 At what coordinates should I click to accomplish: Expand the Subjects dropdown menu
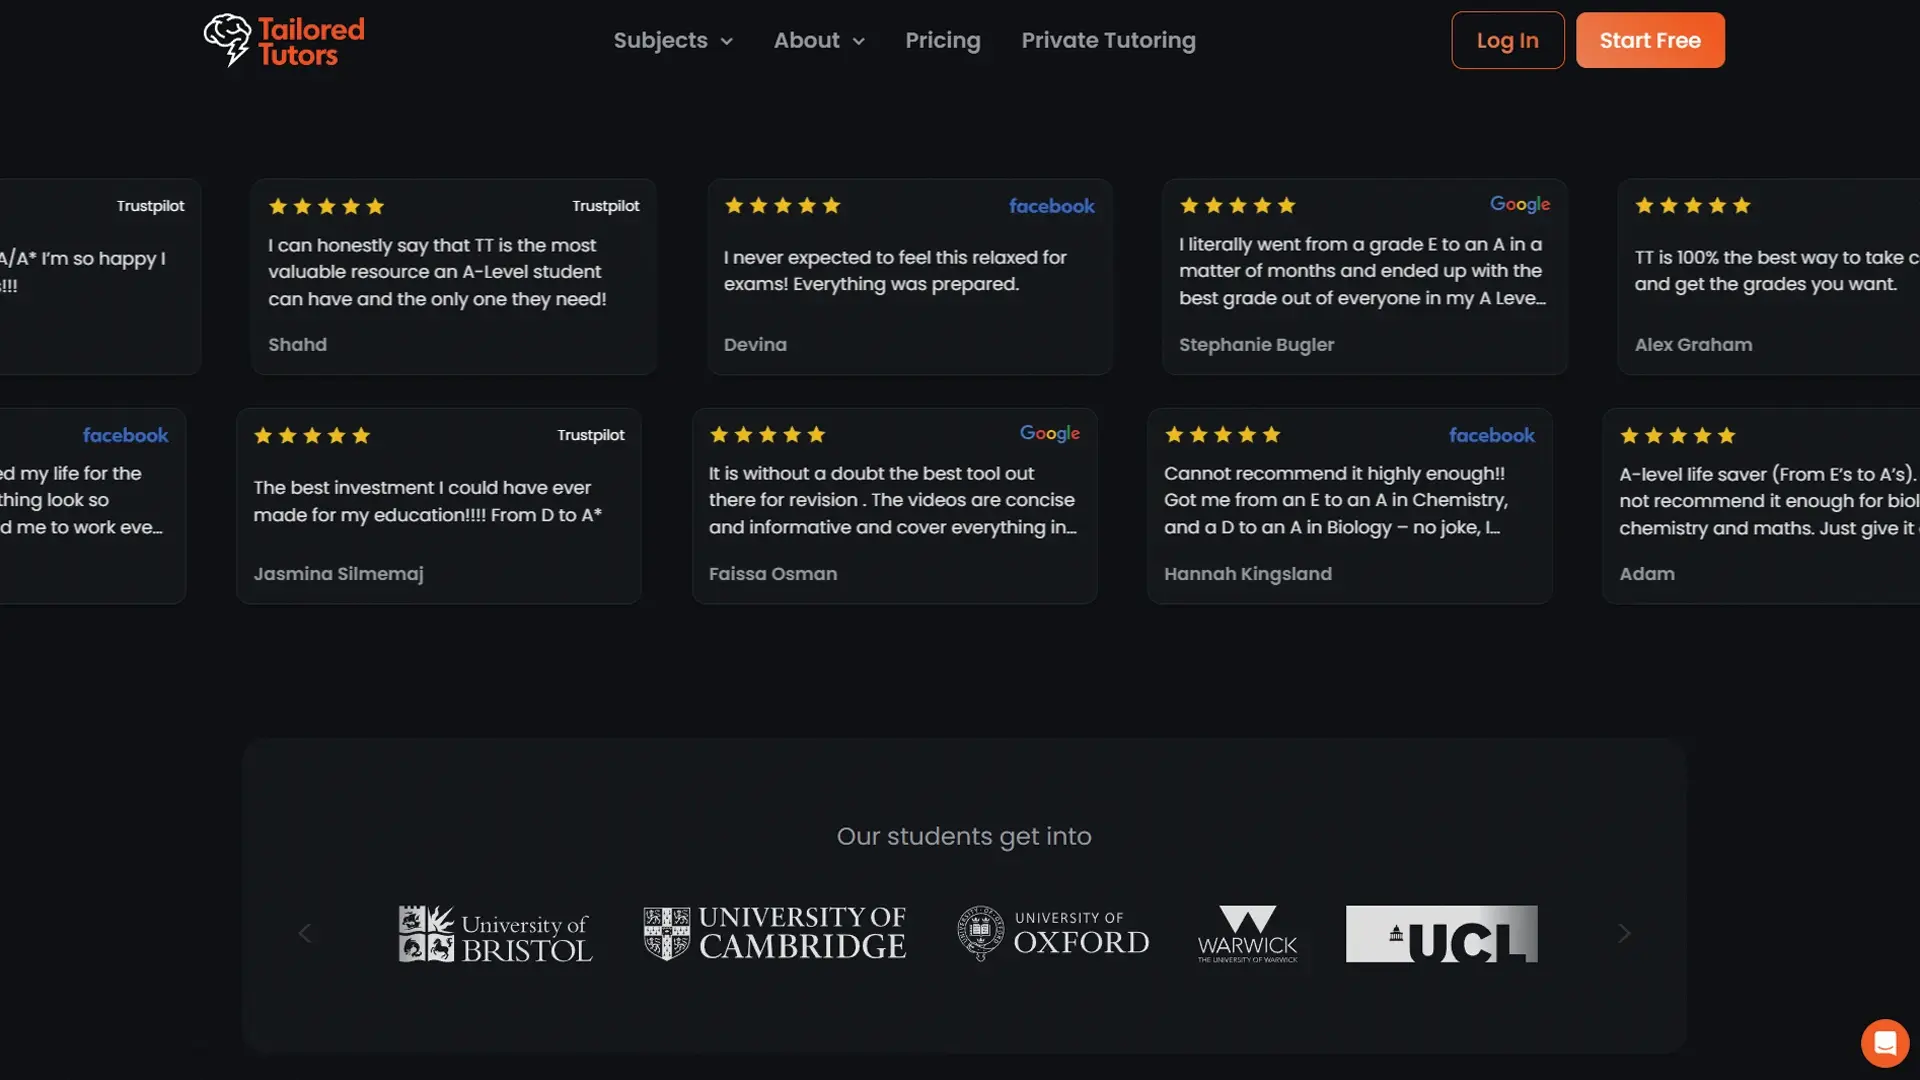(673, 41)
